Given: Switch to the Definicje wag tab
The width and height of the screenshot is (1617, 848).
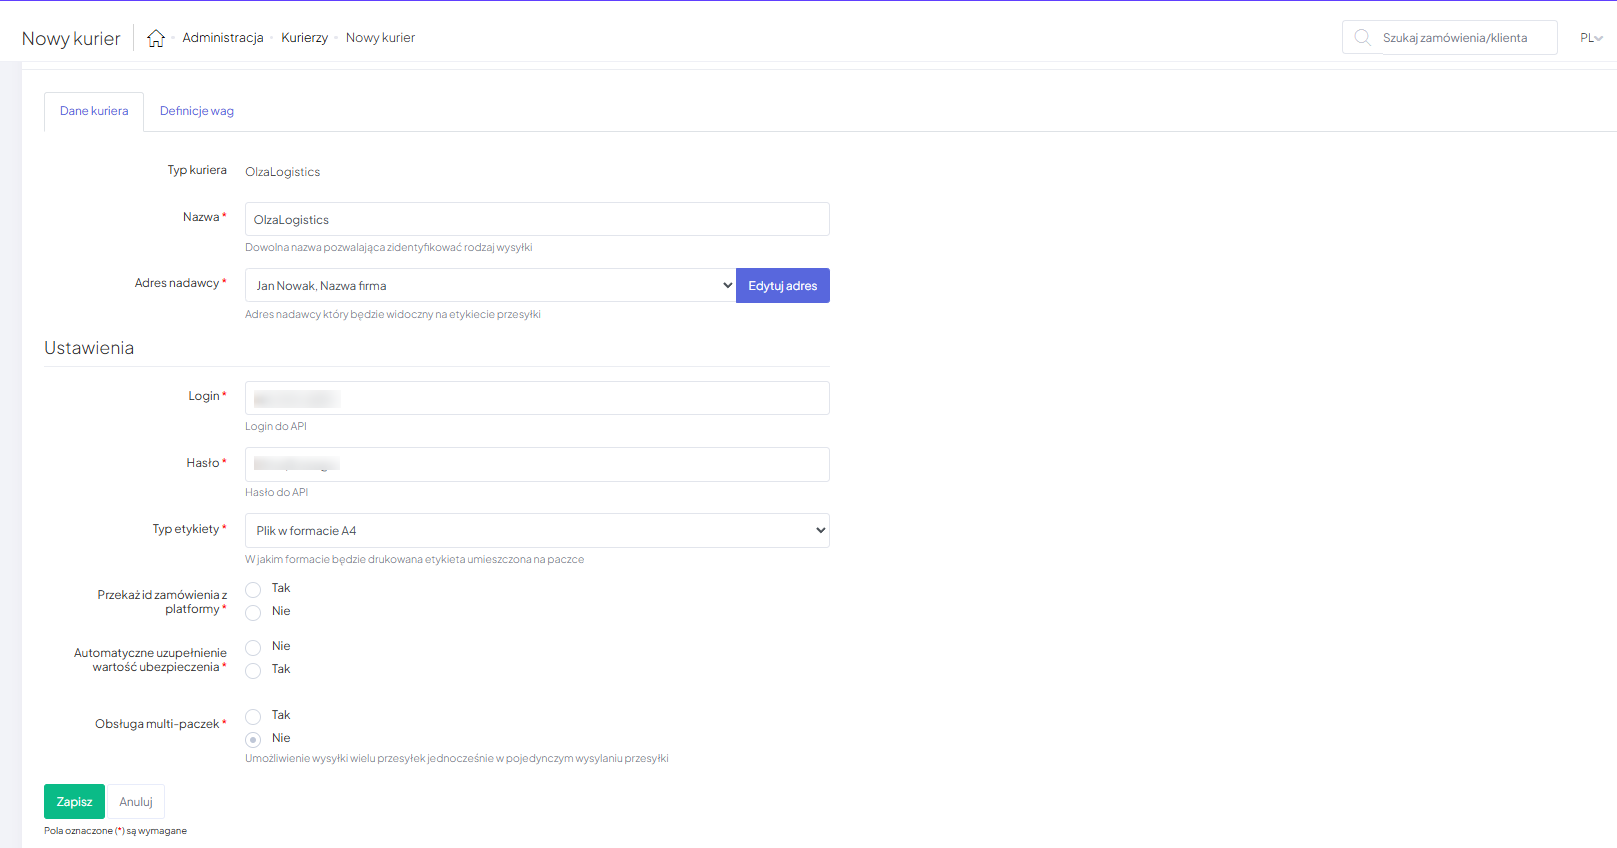Looking at the screenshot, I should coord(196,111).
